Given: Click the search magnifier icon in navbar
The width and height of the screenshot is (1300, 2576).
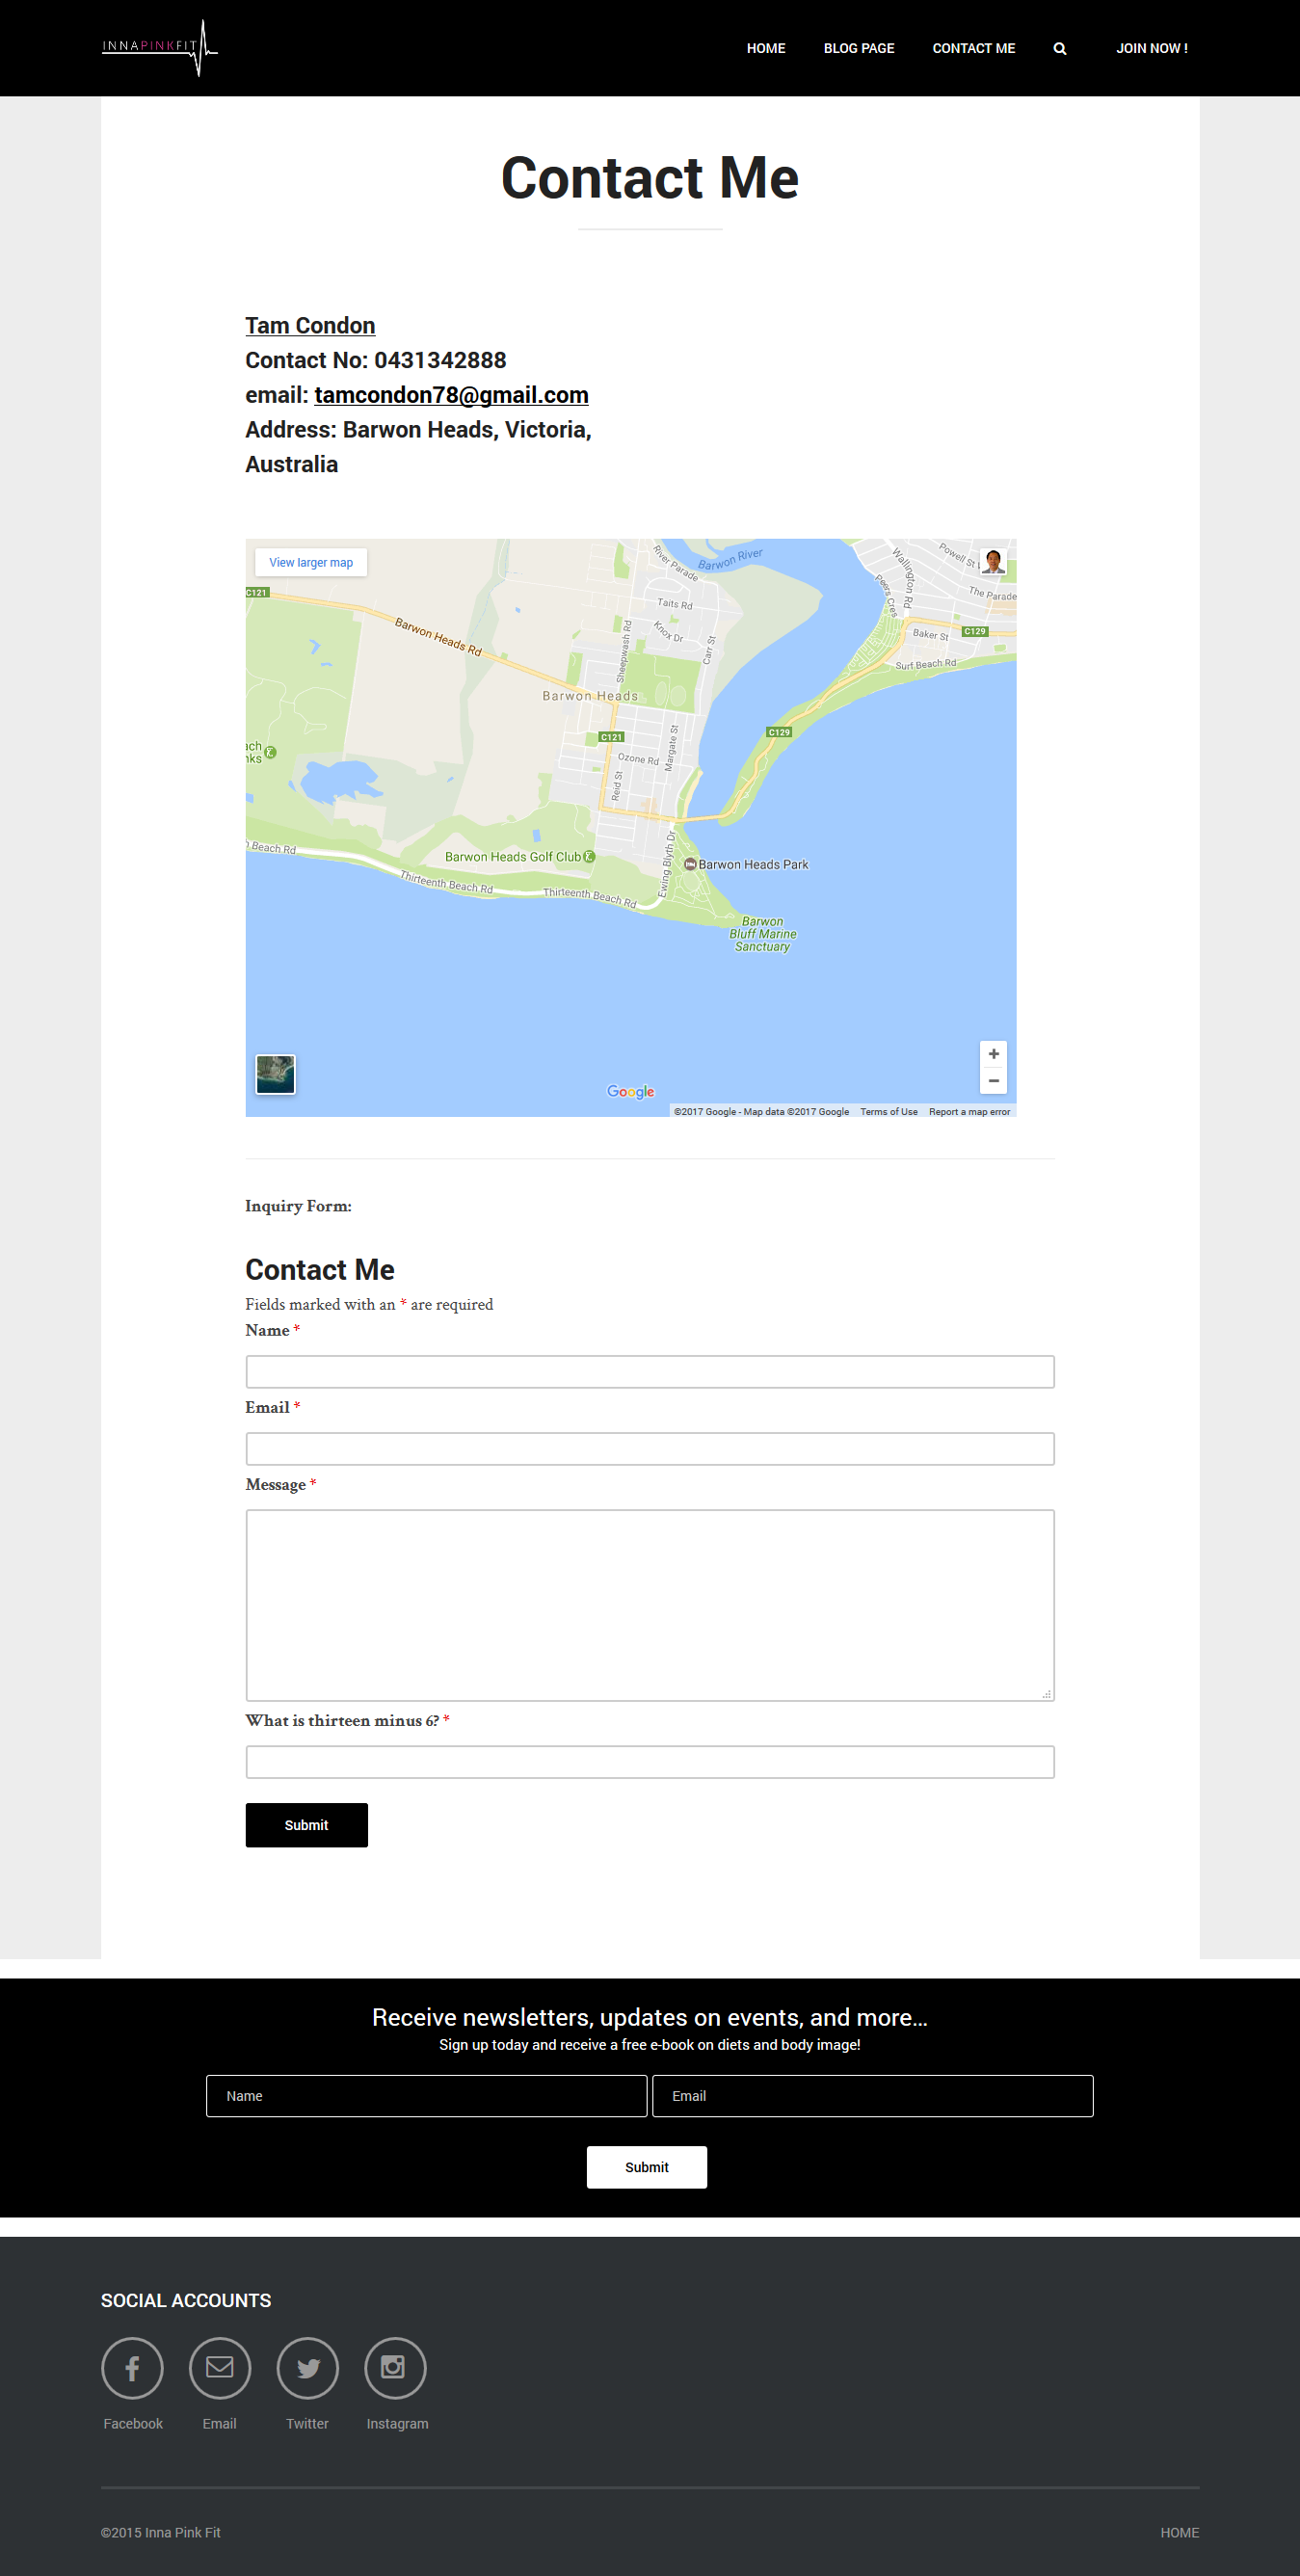Looking at the screenshot, I should pyautogui.click(x=1059, y=49).
